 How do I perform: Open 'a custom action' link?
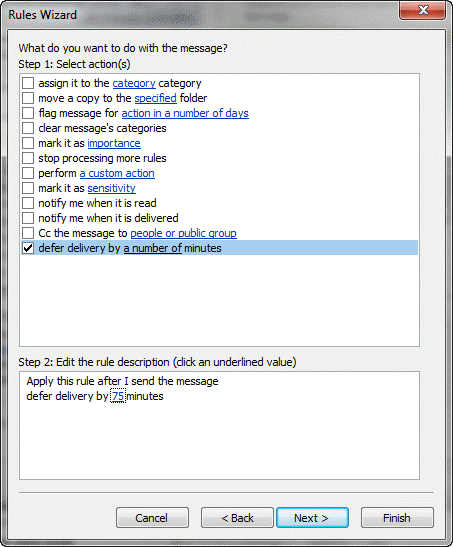pos(117,173)
